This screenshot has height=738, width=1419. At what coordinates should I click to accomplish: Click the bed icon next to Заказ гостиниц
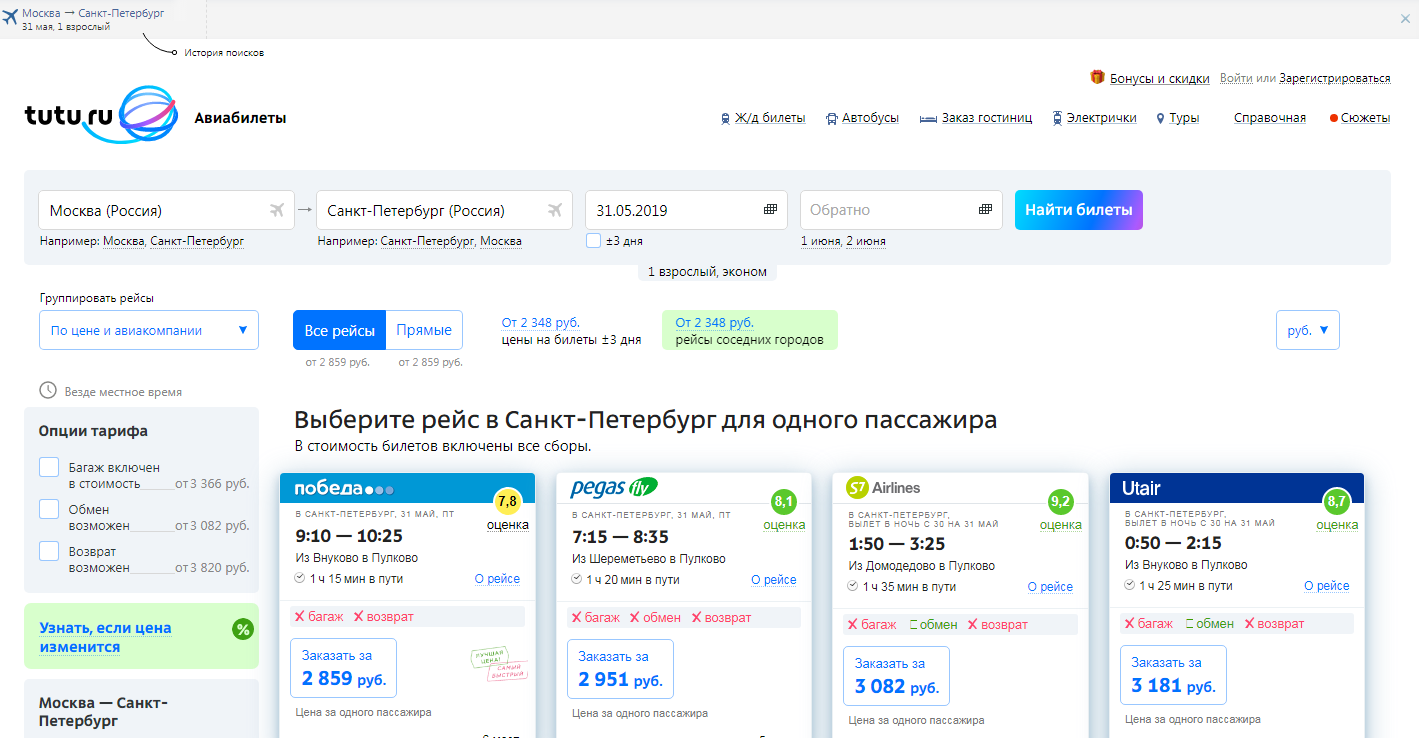tap(928, 118)
